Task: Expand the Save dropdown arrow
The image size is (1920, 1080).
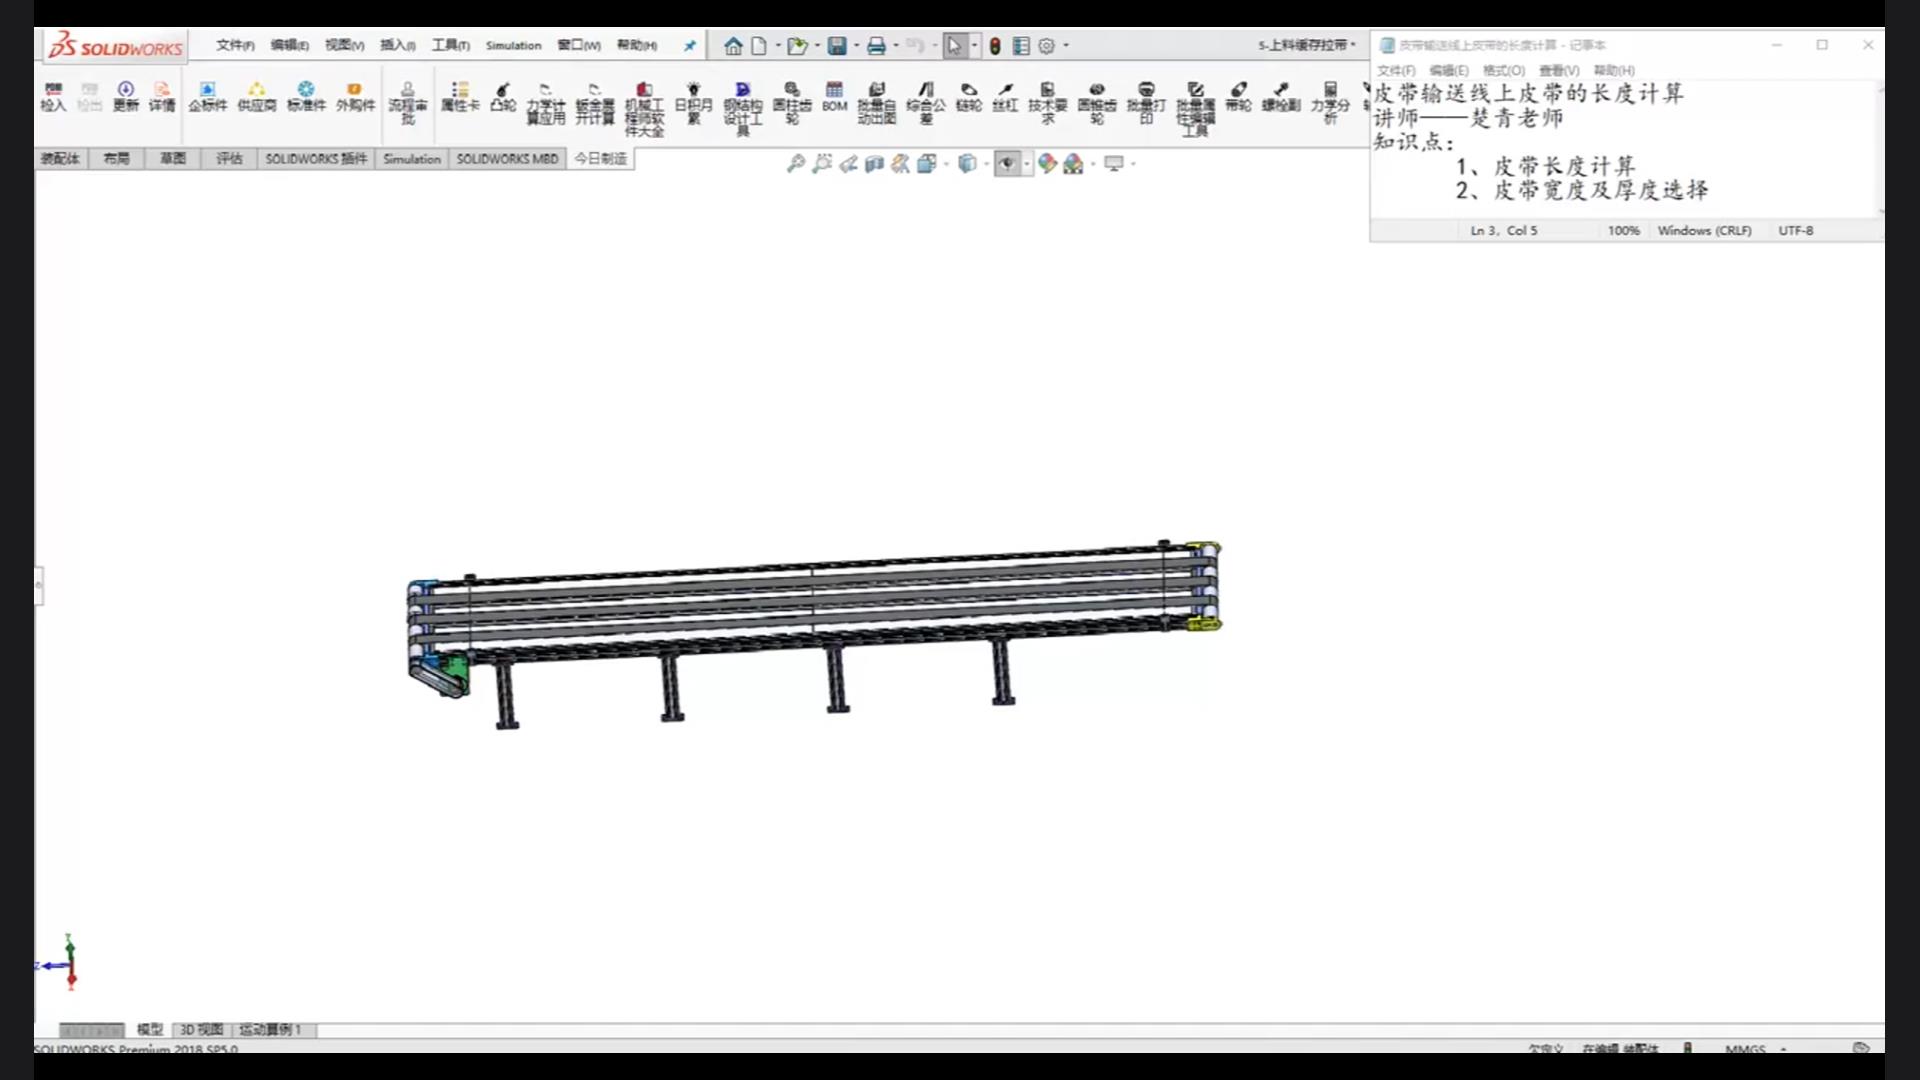Action: (856, 46)
